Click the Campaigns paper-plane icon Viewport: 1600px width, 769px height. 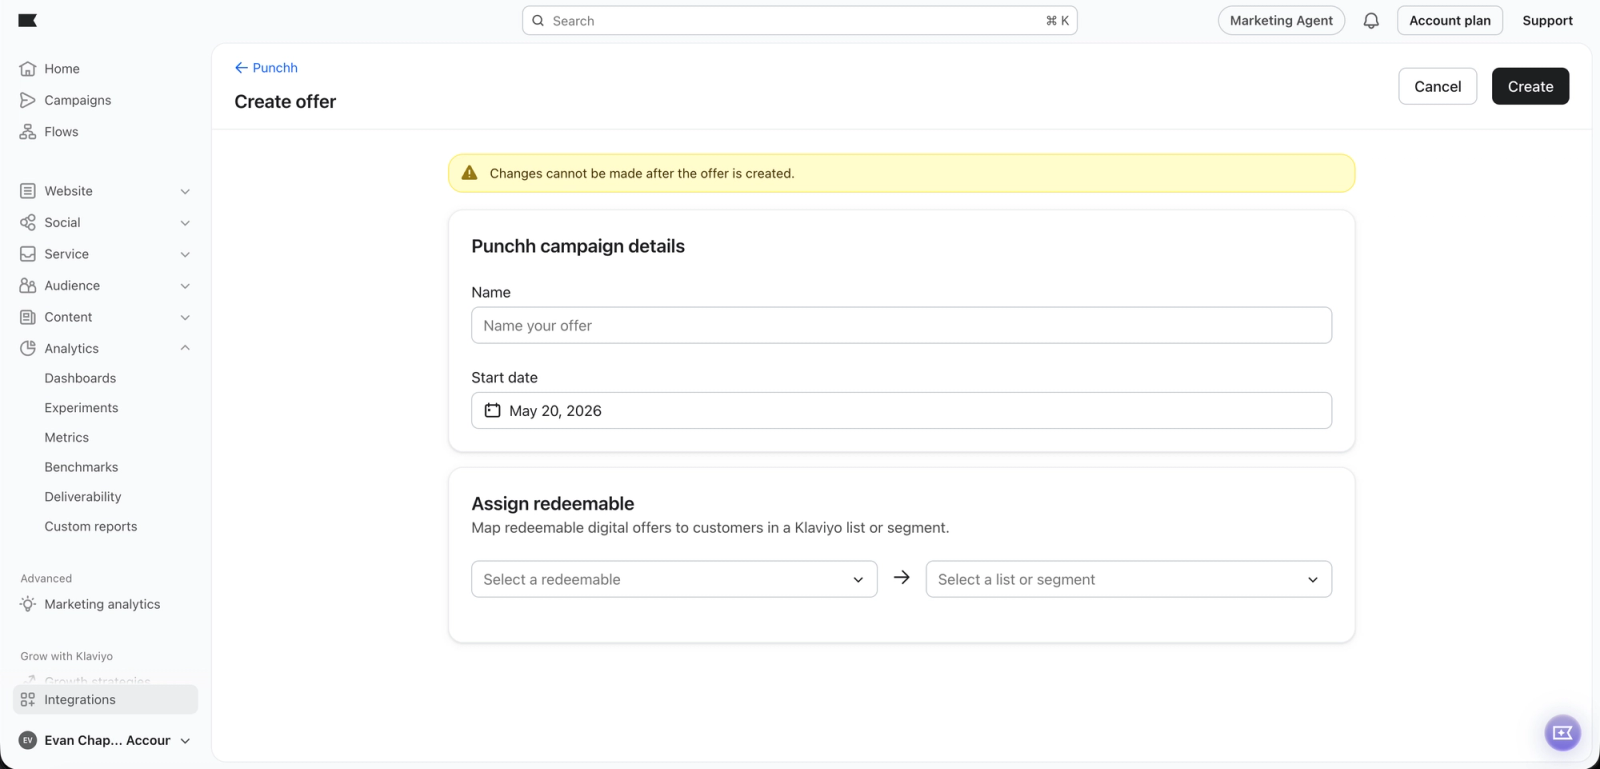click(x=28, y=100)
